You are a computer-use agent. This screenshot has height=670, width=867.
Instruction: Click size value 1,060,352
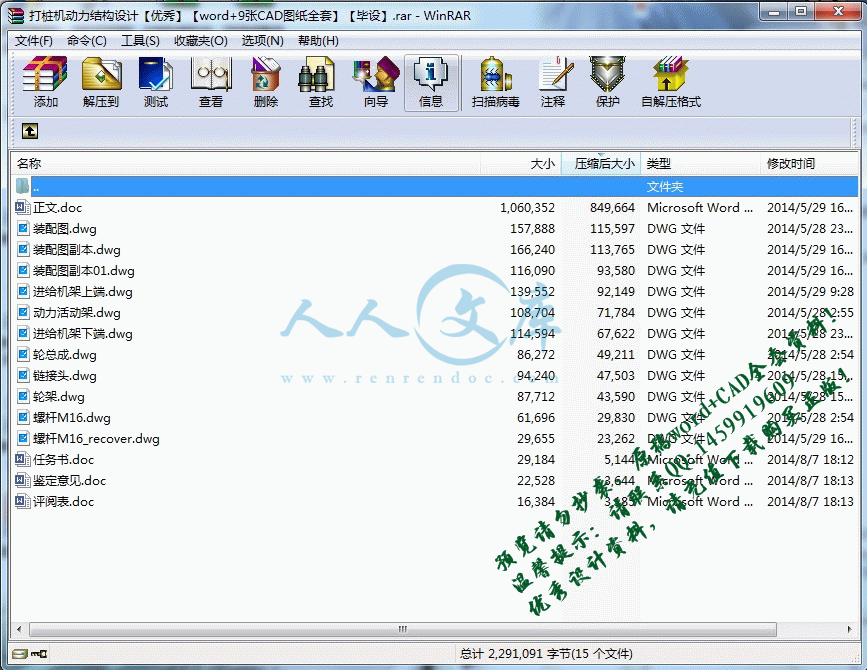(x=527, y=208)
